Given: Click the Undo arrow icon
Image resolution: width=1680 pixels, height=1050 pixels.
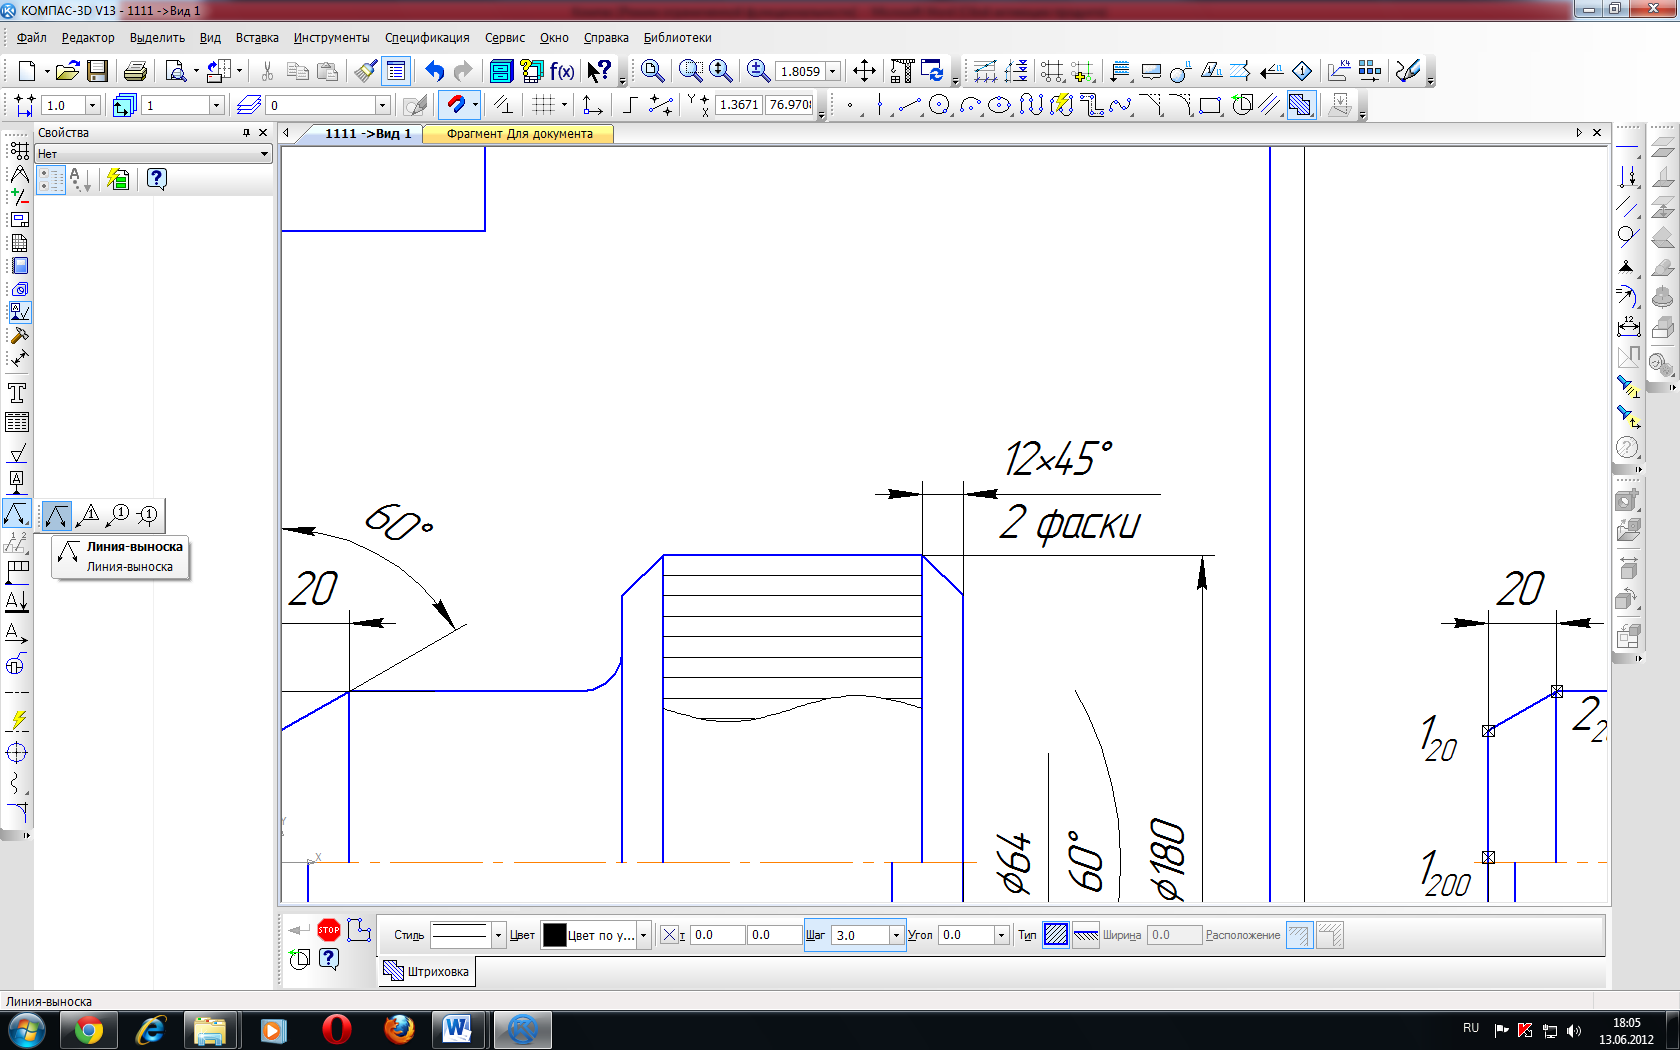Looking at the screenshot, I should [434, 71].
